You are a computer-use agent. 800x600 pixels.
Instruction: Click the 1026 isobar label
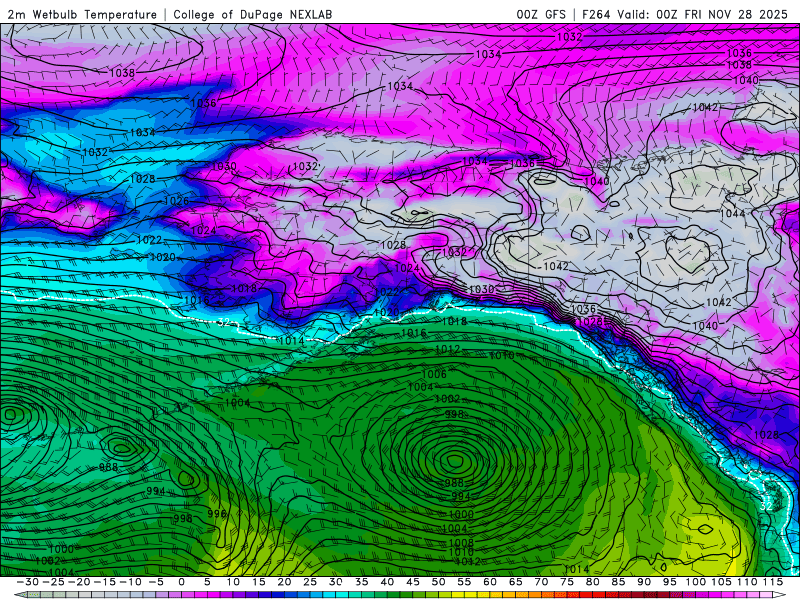coord(177,201)
